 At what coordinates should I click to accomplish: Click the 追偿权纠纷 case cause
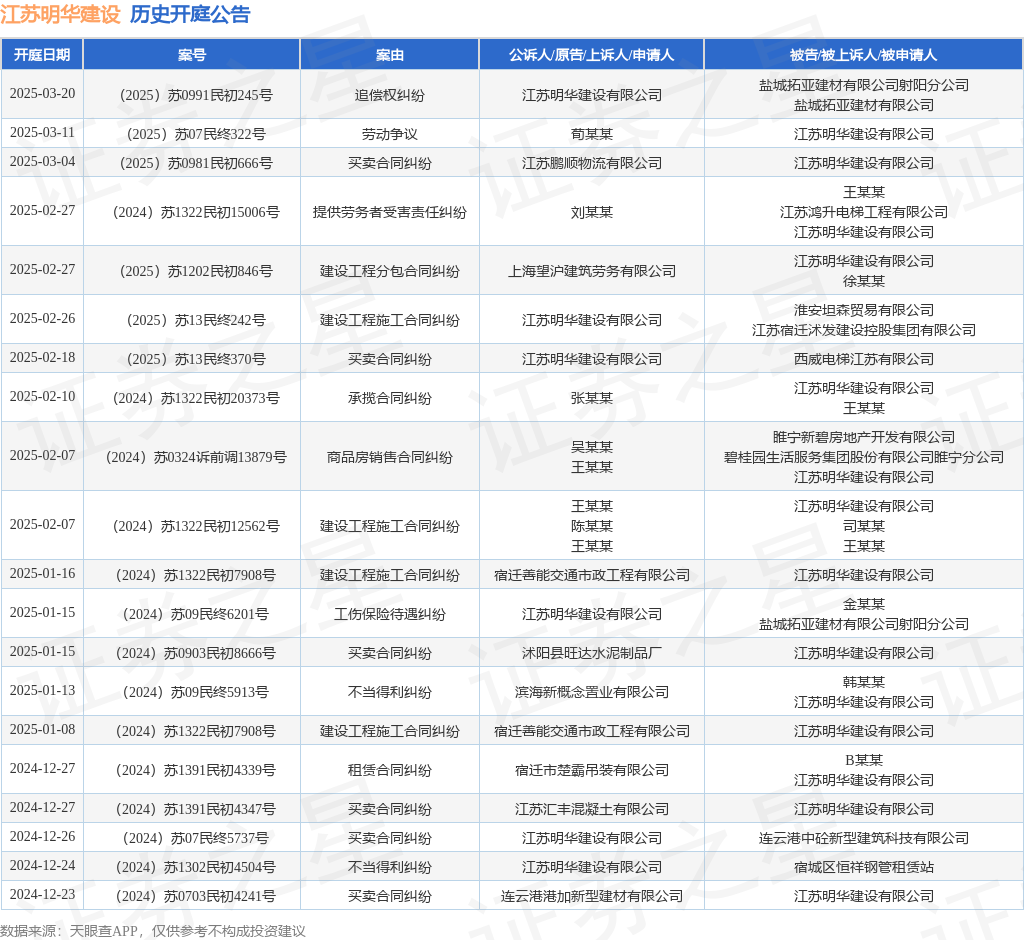390,95
